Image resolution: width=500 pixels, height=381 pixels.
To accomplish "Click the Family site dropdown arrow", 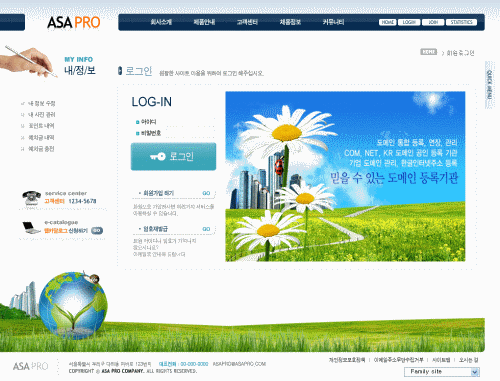I will [475, 372].
